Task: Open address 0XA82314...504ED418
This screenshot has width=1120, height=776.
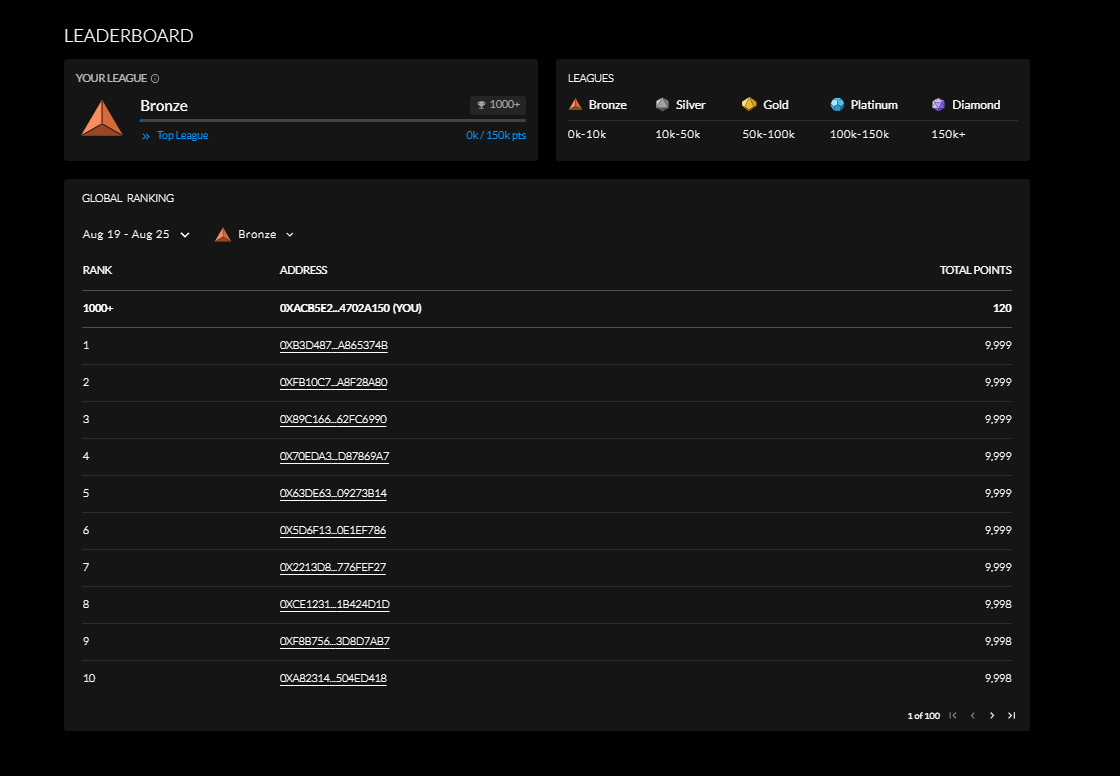Action: (333, 679)
